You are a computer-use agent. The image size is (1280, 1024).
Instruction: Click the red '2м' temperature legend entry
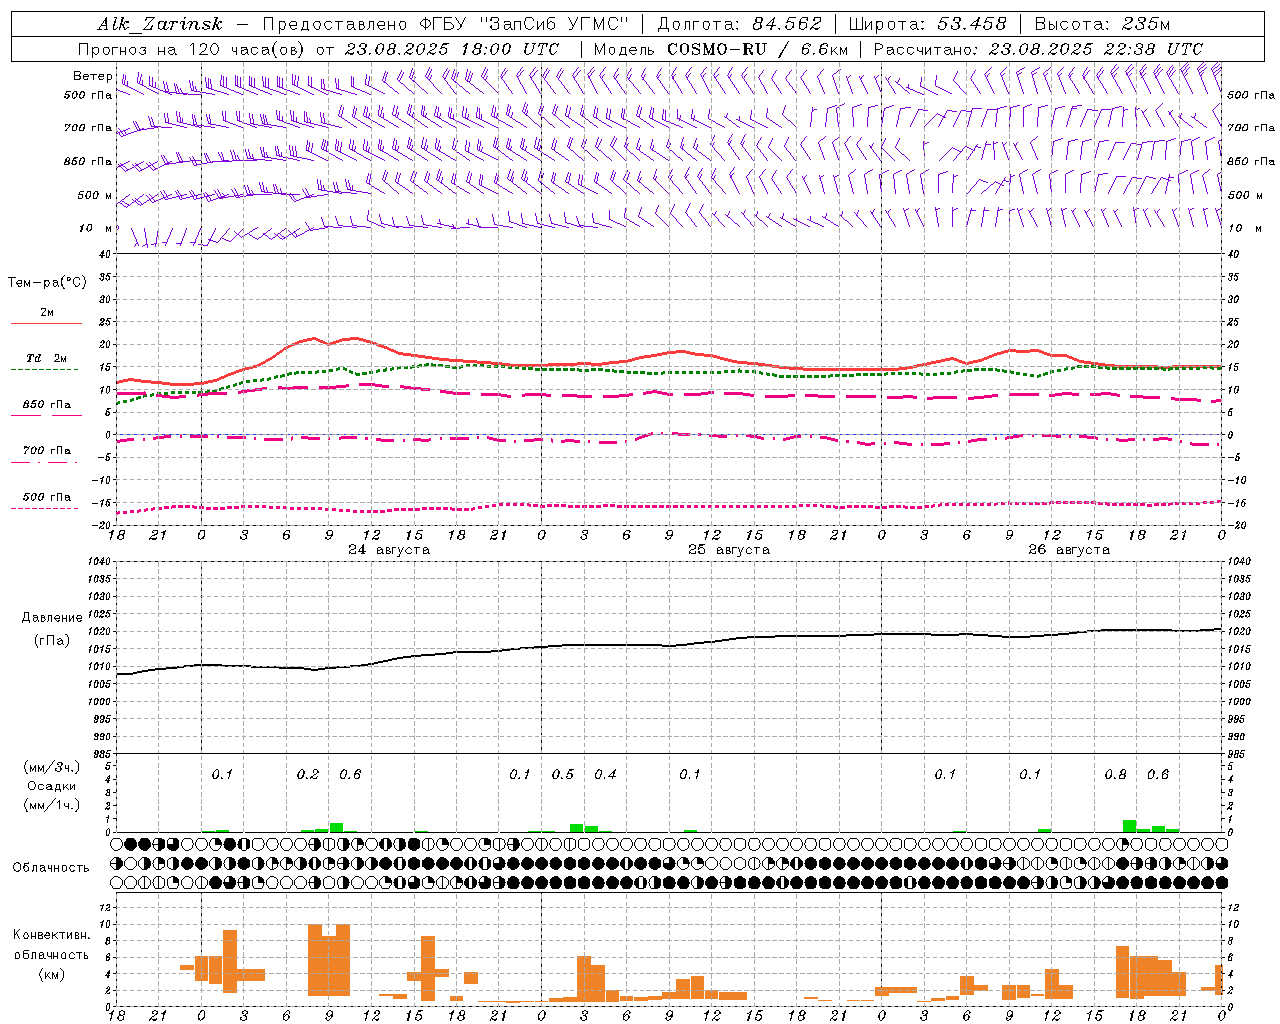click(x=47, y=312)
